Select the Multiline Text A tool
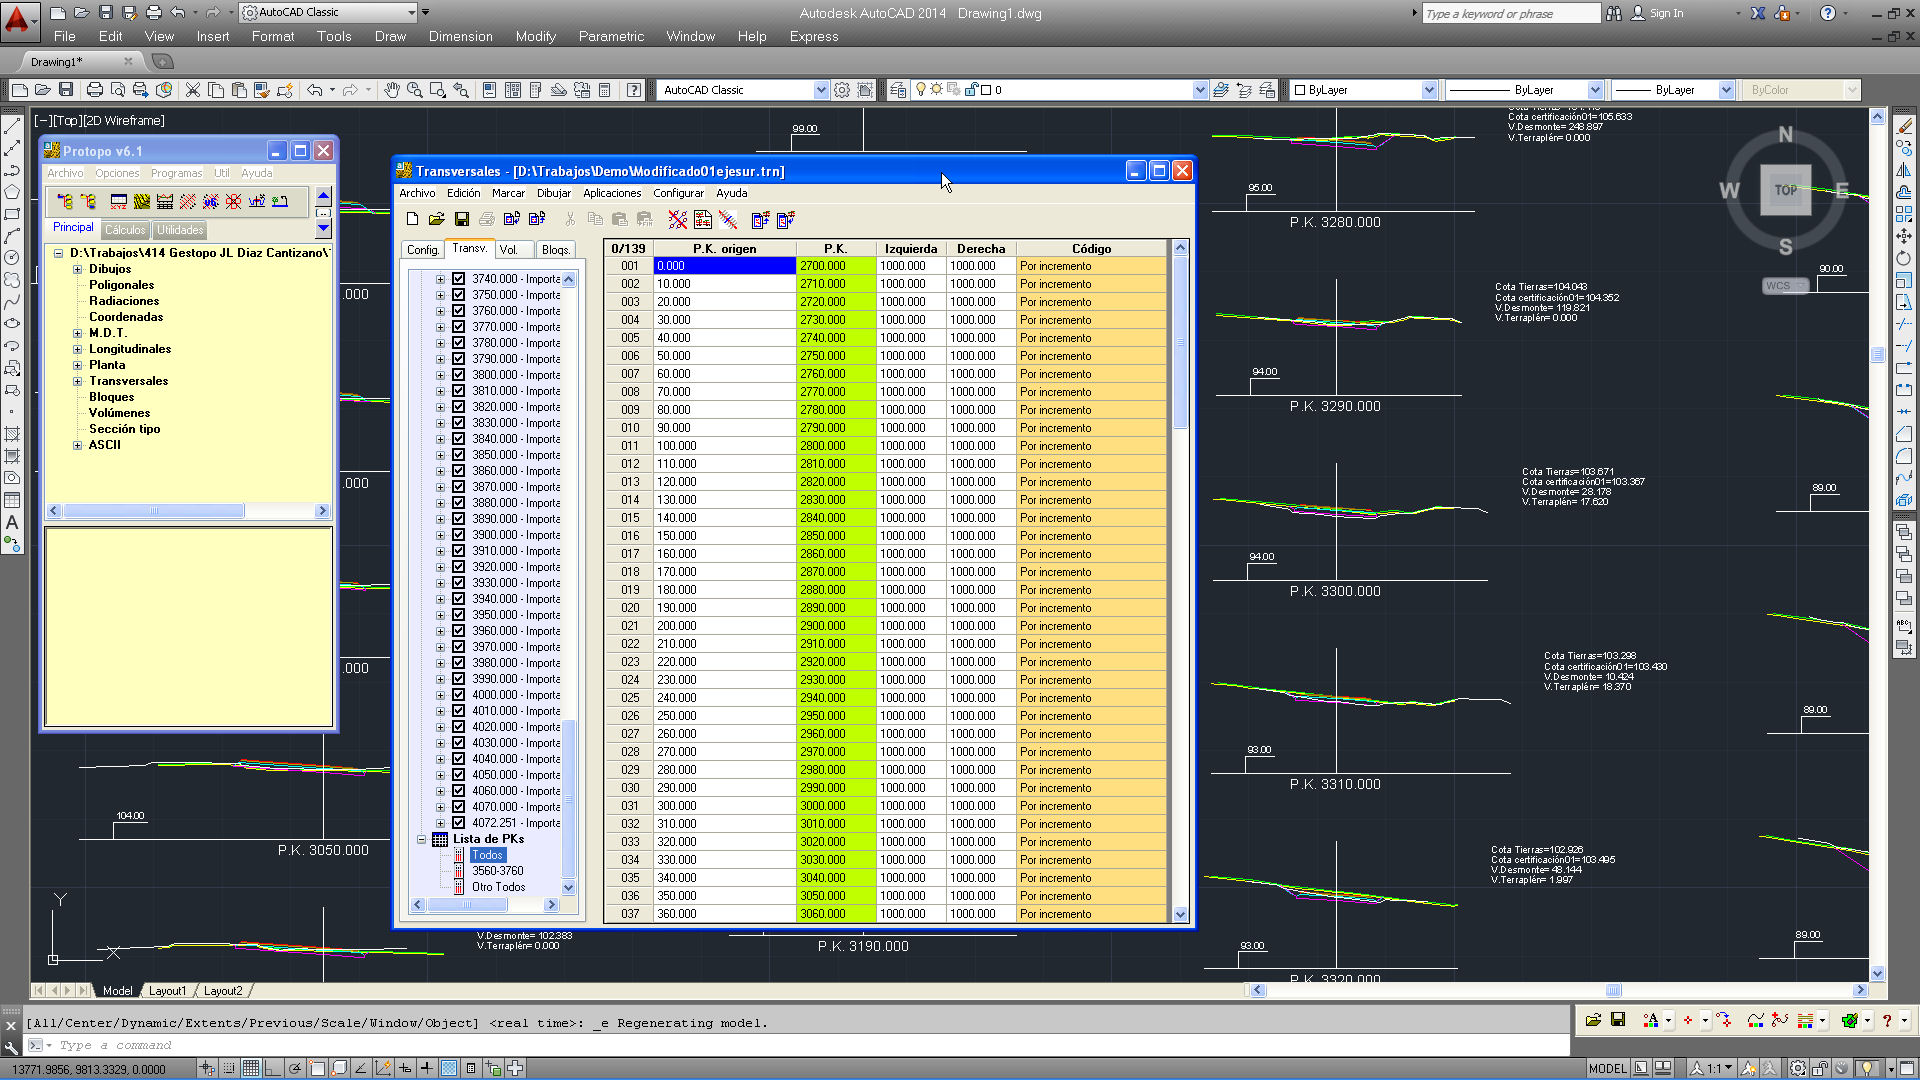The height and width of the screenshot is (1080, 1920). pyautogui.click(x=12, y=522)
